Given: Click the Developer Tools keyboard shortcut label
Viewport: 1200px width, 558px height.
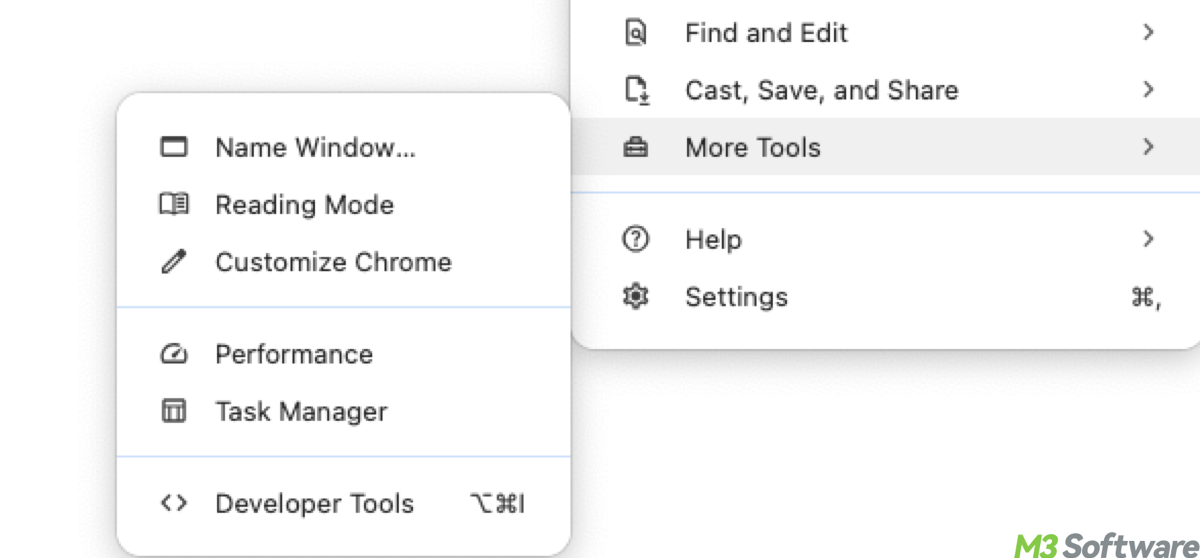Looking at the screenshot, I should point(497,503).
